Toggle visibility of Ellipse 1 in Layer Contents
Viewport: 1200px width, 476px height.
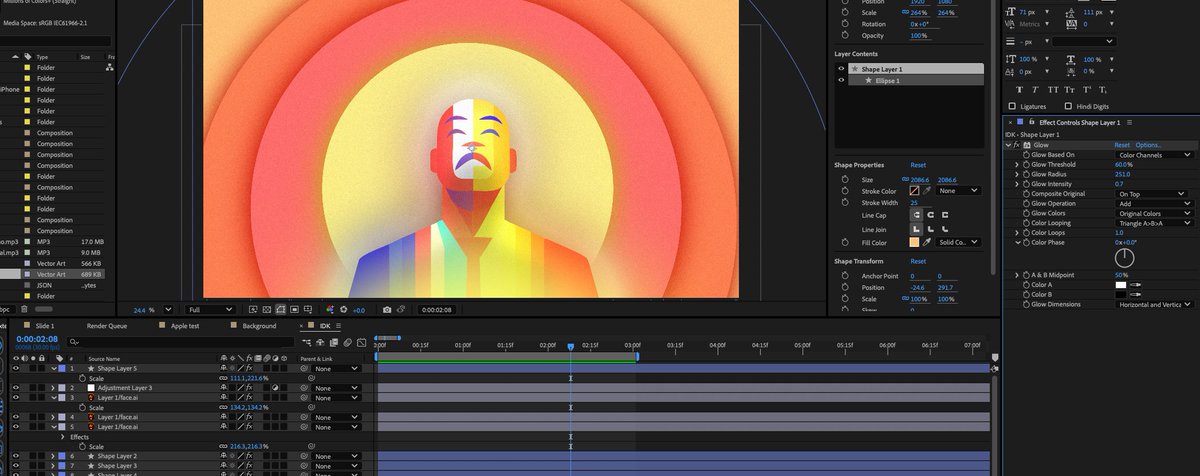(x=841, y=80)
